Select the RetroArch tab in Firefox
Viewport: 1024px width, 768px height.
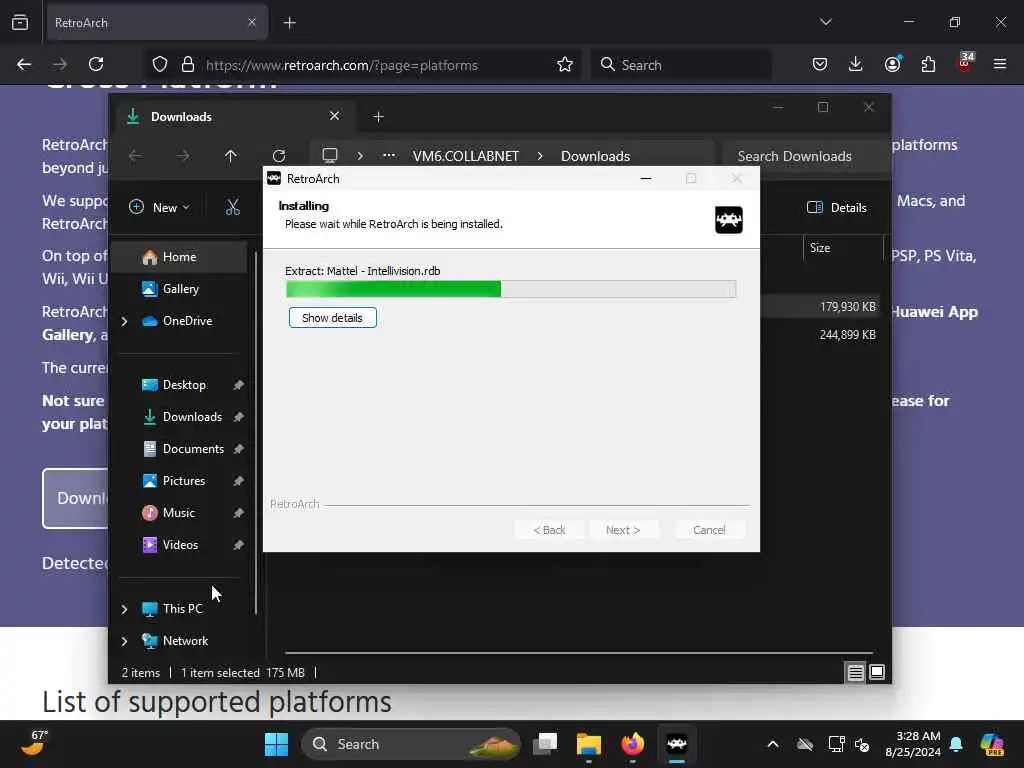157,22
